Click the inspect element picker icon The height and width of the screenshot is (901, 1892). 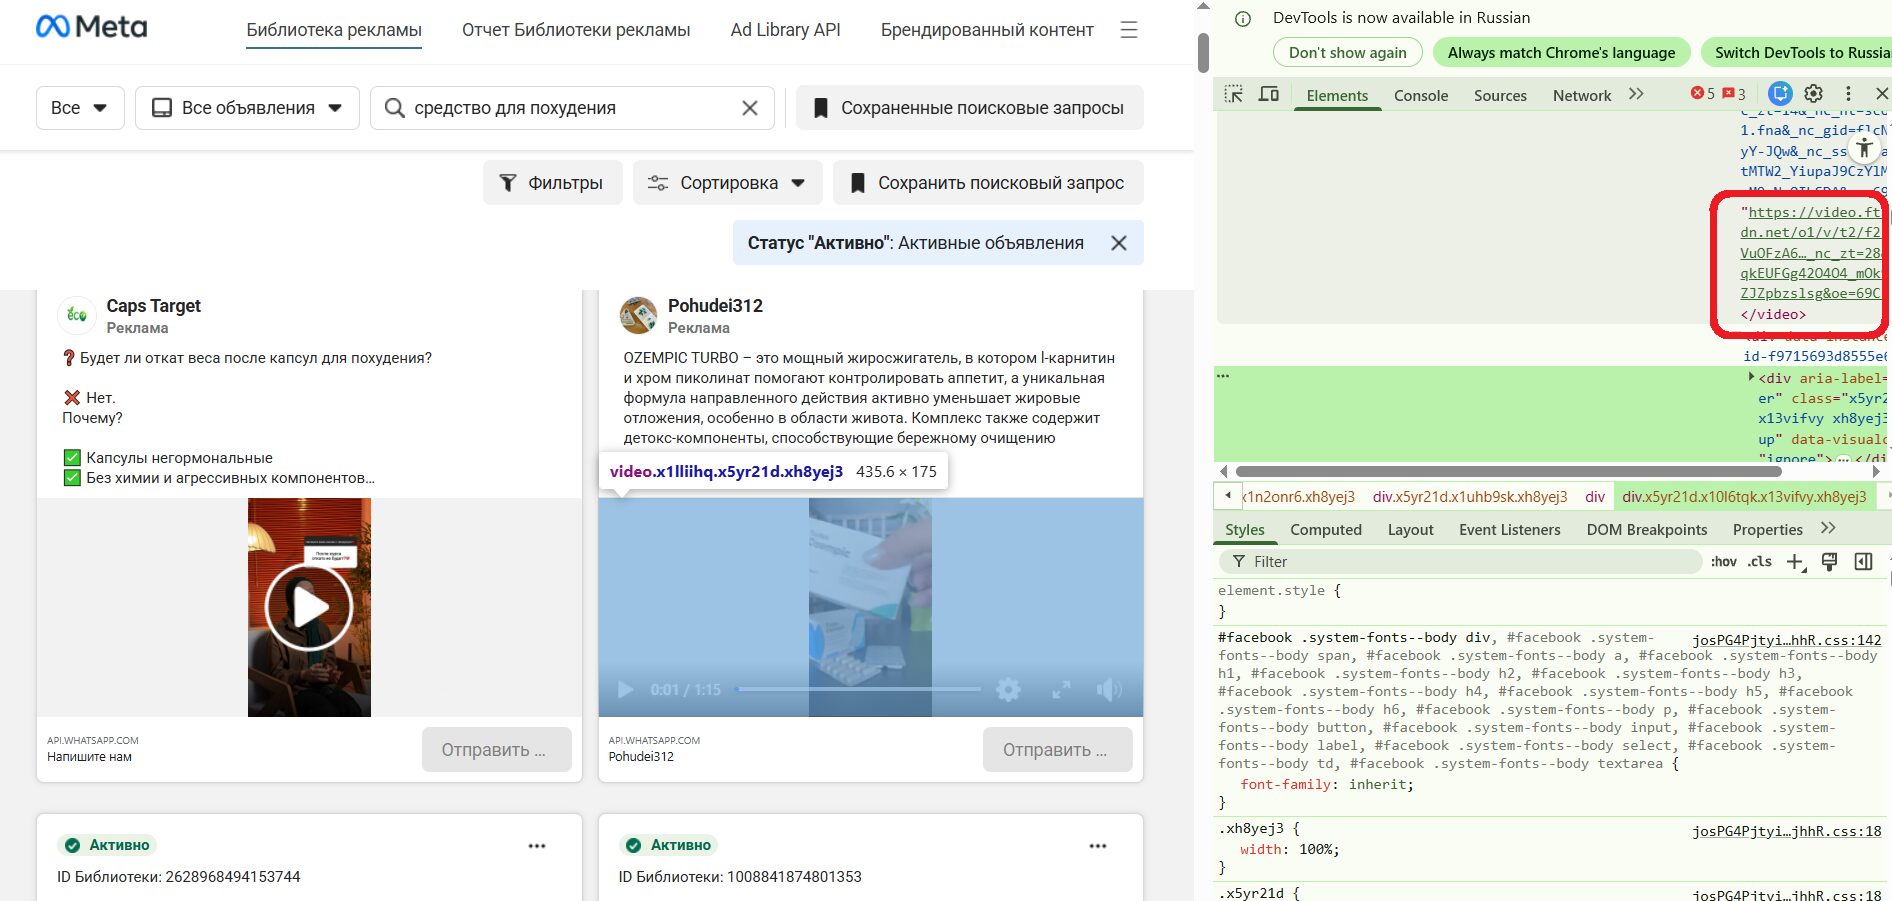point(1234,94)
